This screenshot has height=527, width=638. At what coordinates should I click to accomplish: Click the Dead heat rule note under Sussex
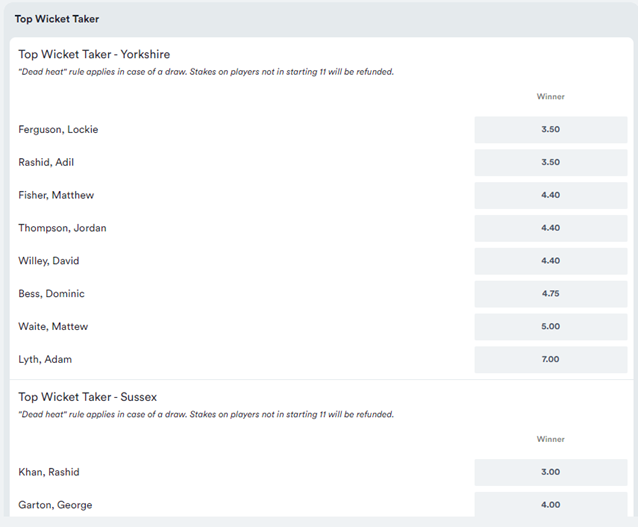(206, 415)
